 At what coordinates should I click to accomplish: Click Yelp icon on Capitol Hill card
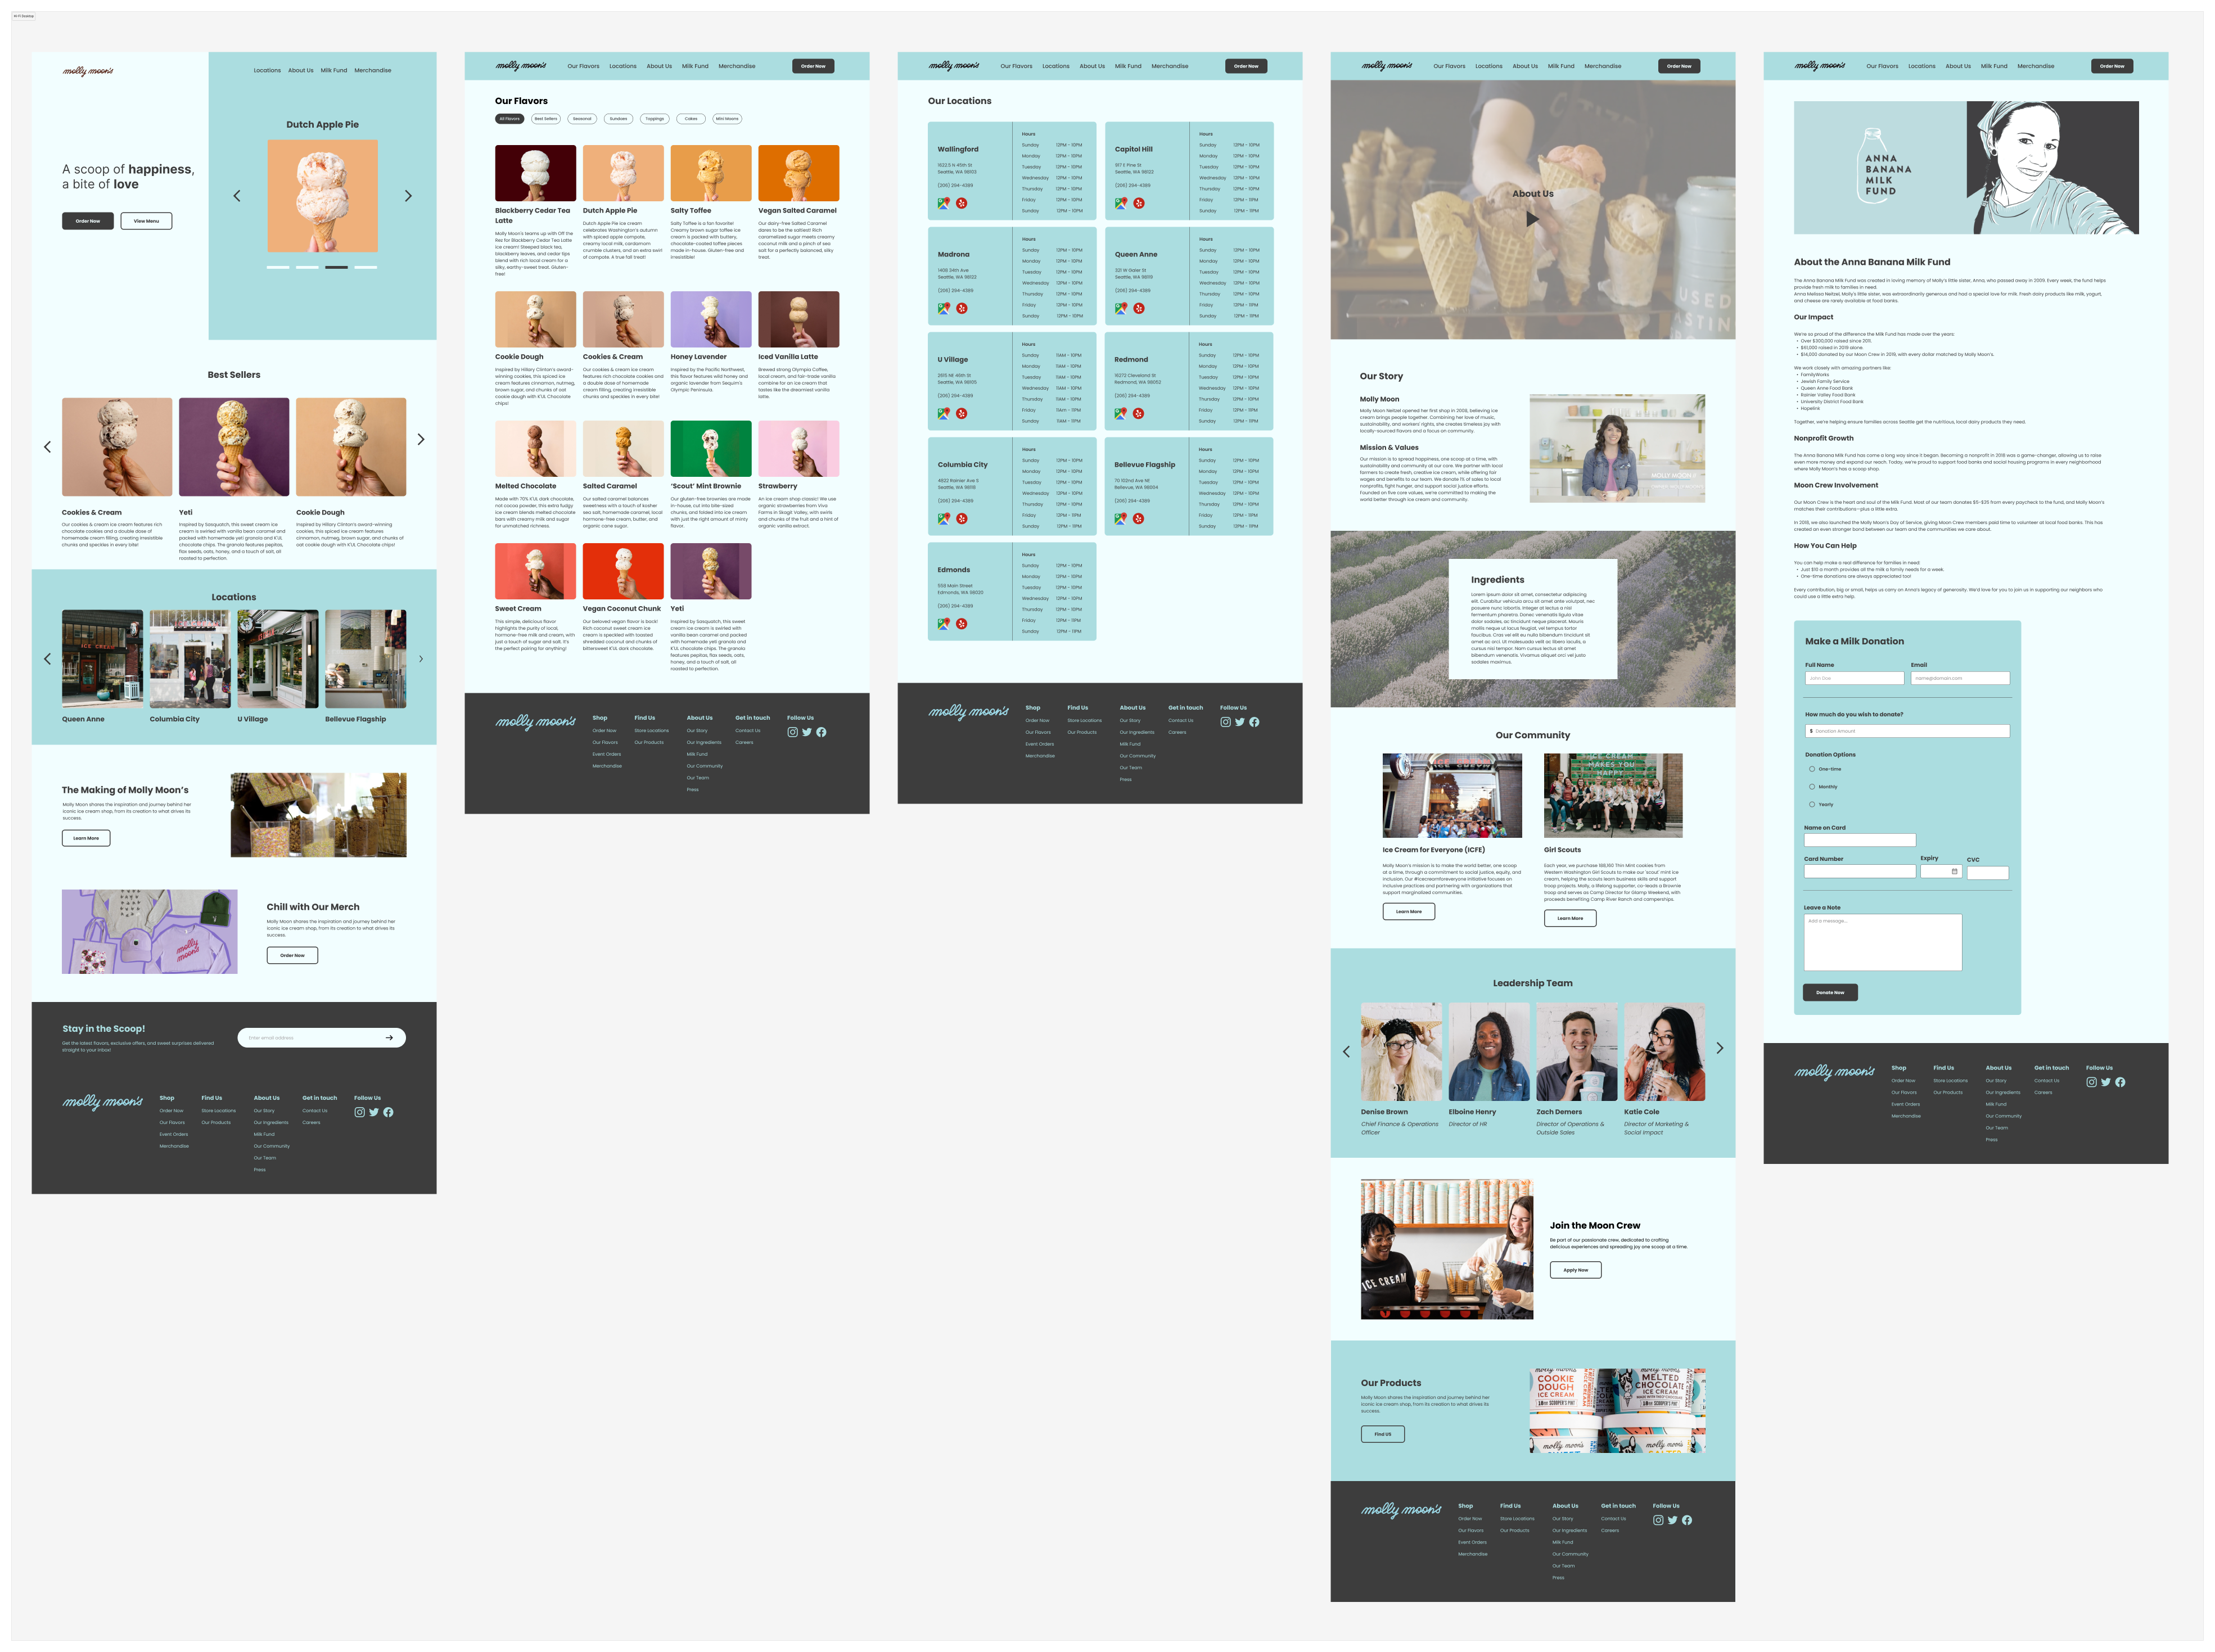pyautogui.click(x=1139, y=203)
